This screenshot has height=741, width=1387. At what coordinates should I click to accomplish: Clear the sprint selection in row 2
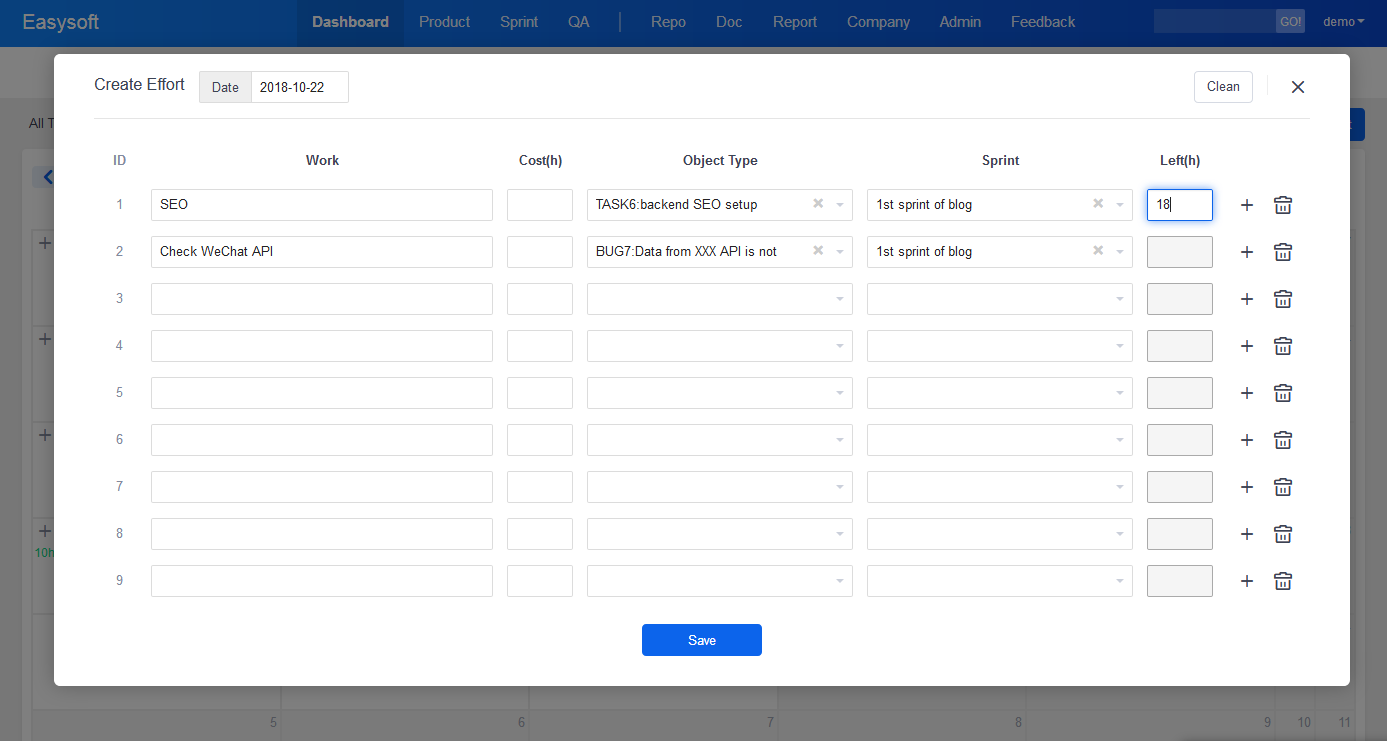[1097, 251]
